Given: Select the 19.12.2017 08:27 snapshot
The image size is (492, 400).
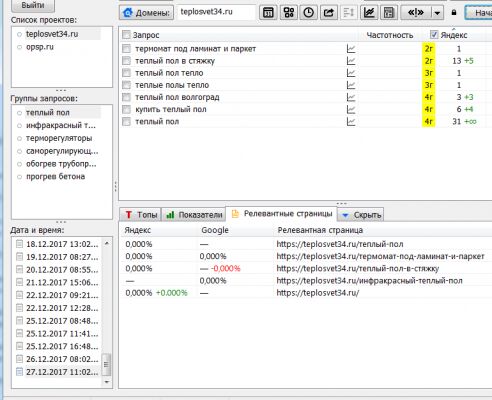Looking at the screenshot, I should coord(62,257).
